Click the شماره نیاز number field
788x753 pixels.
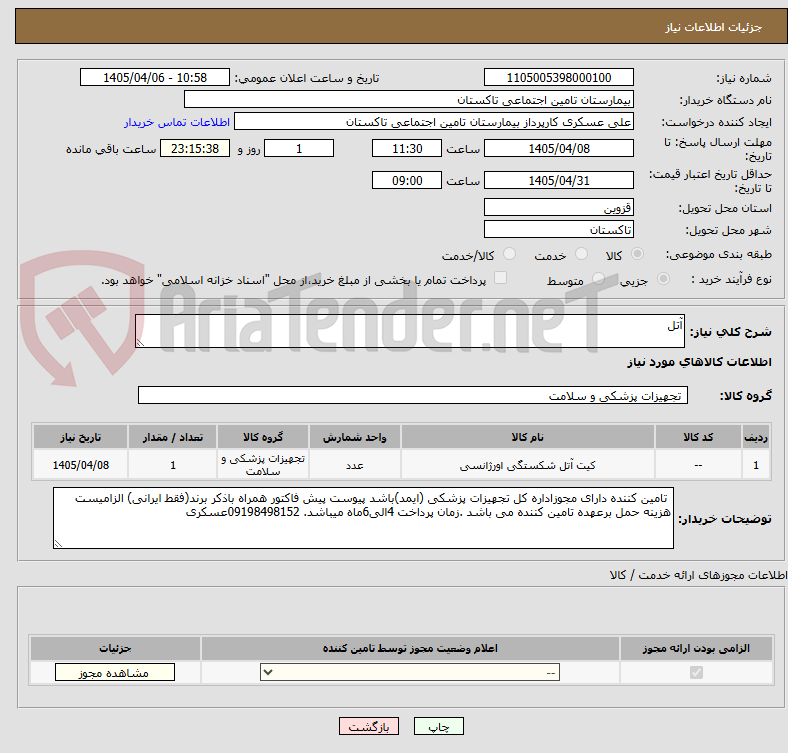click(x=558, y=77)
